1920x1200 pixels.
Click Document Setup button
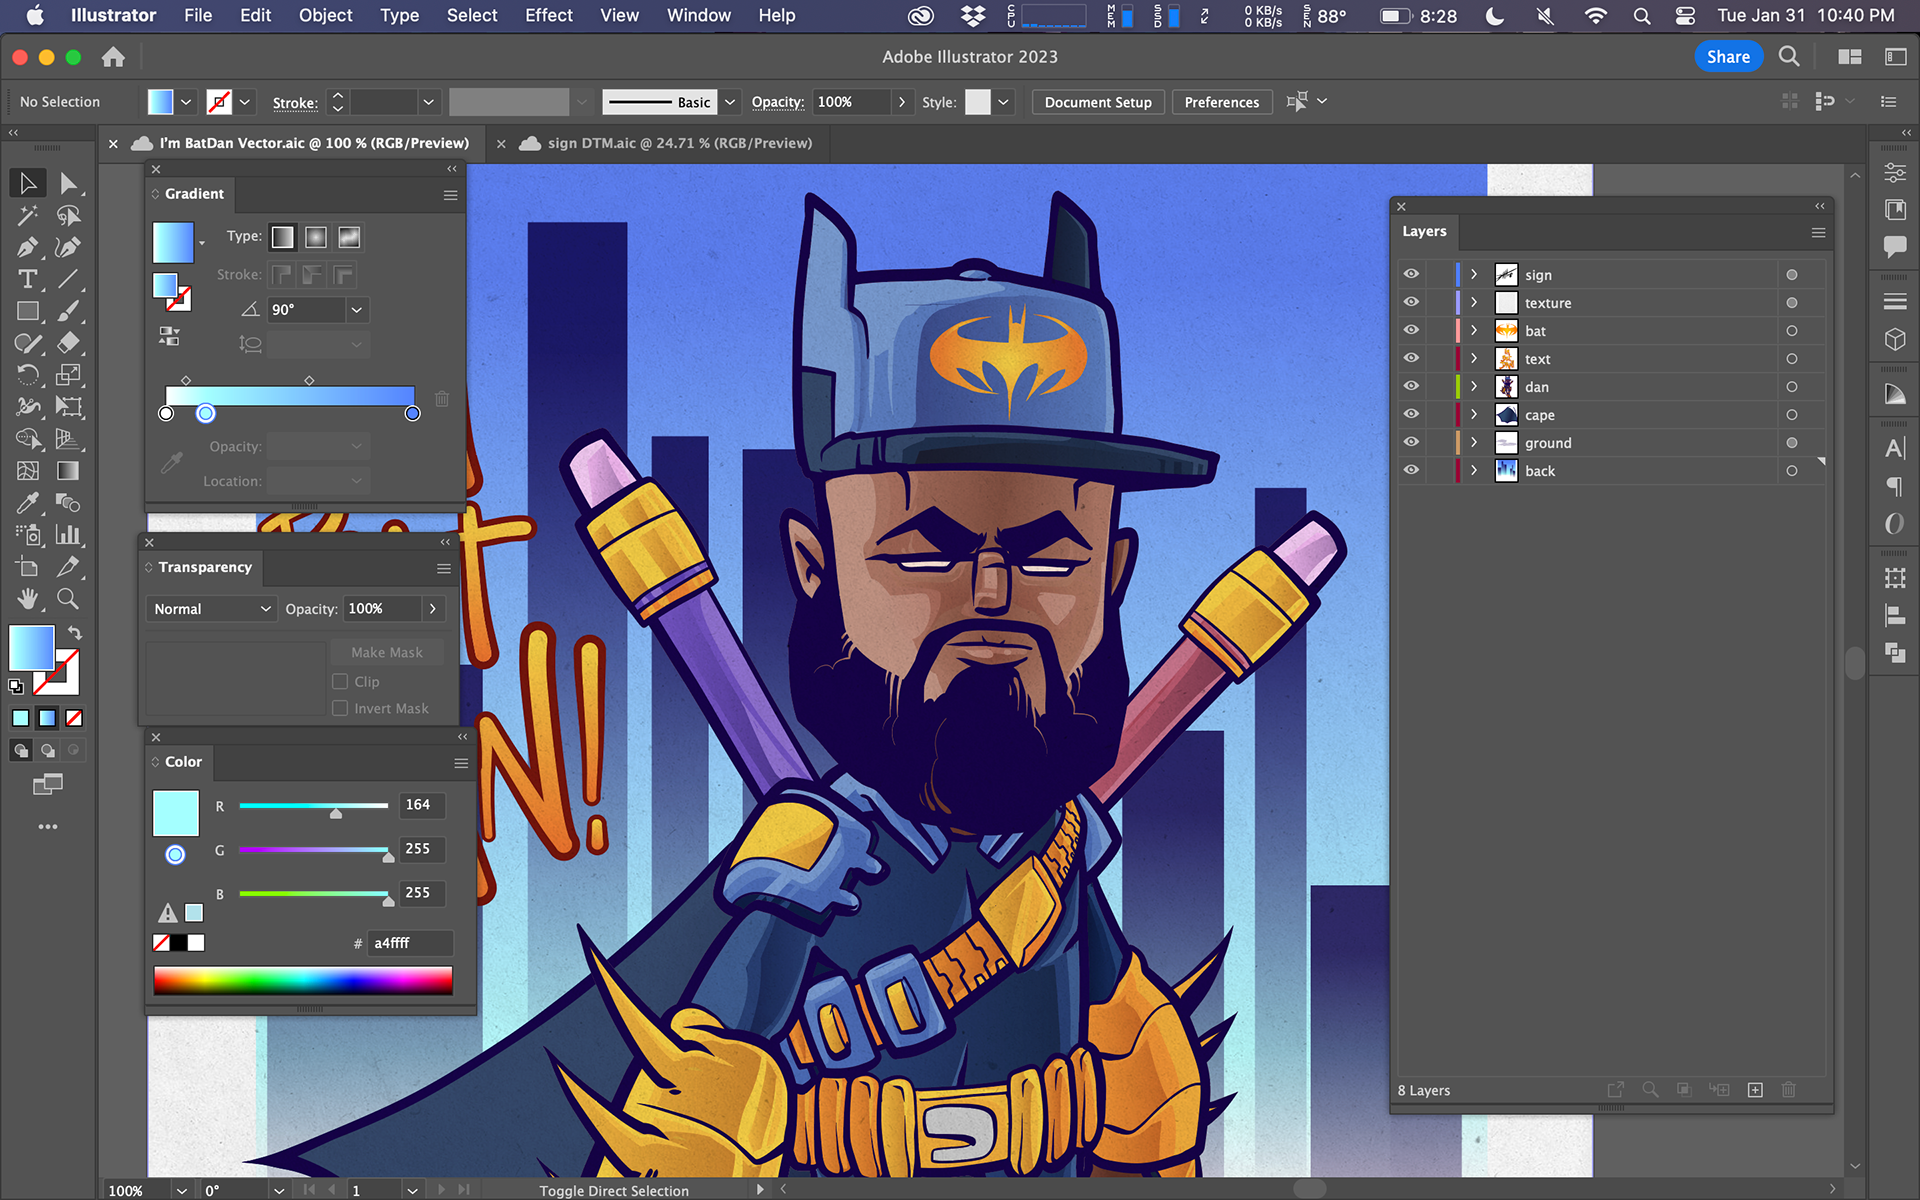click(1098, 102)
